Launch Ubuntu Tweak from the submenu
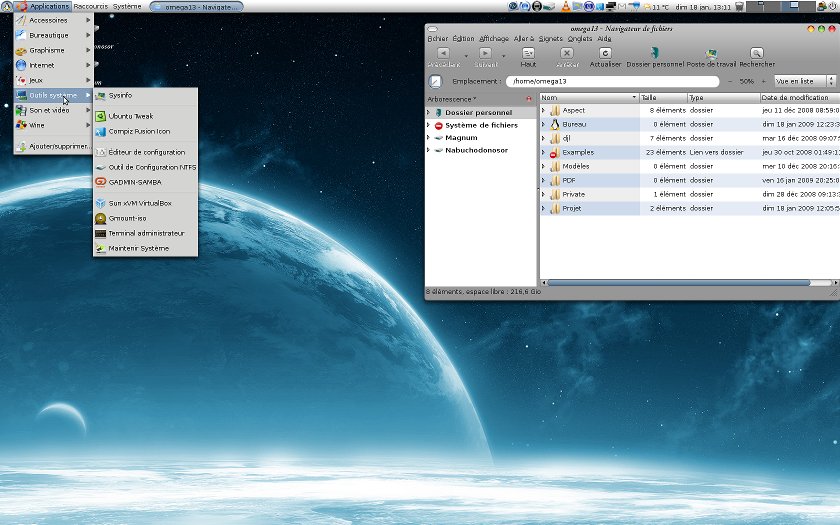The width and height of the screenshot is (840, 525). (146, 116)
